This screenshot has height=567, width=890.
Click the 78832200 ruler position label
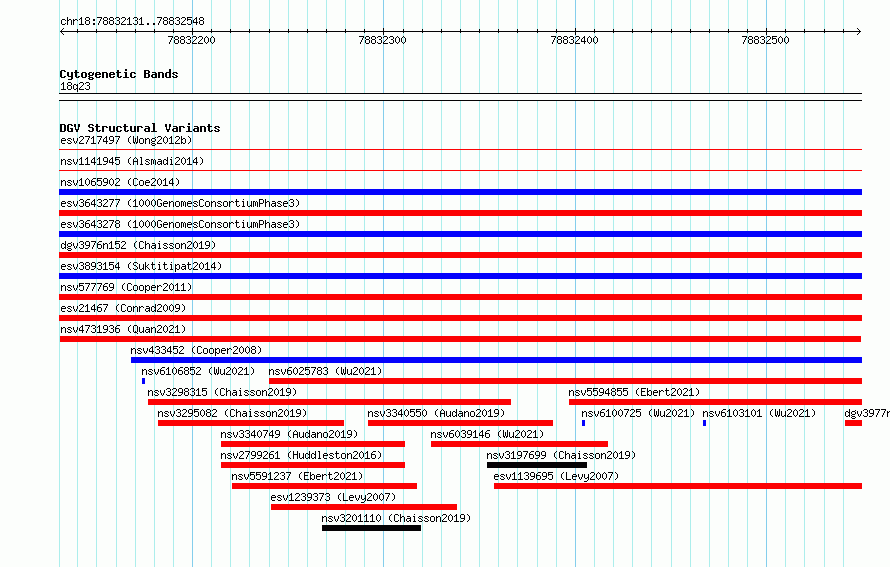coord(191,40)
